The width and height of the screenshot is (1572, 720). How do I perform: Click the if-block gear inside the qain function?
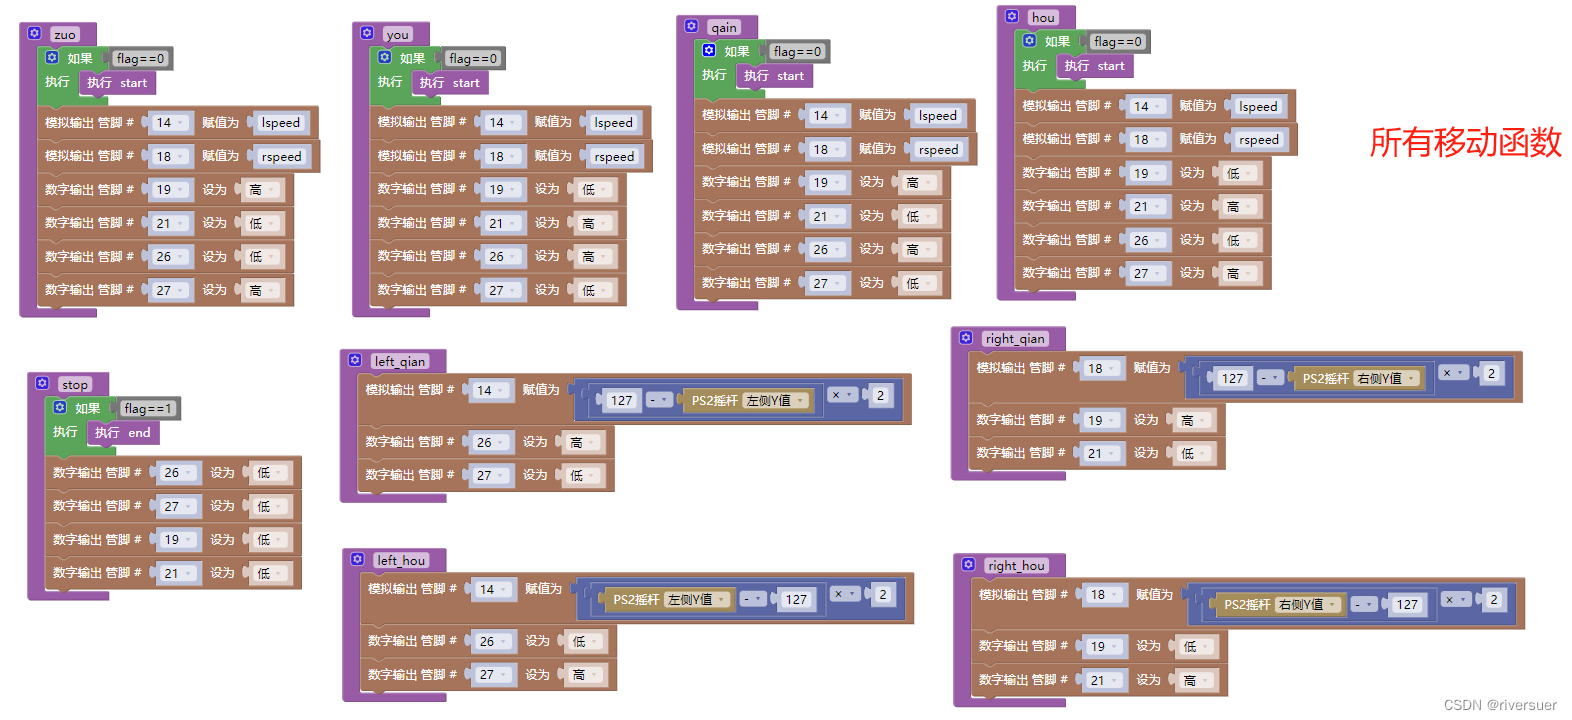pos(709,50)
